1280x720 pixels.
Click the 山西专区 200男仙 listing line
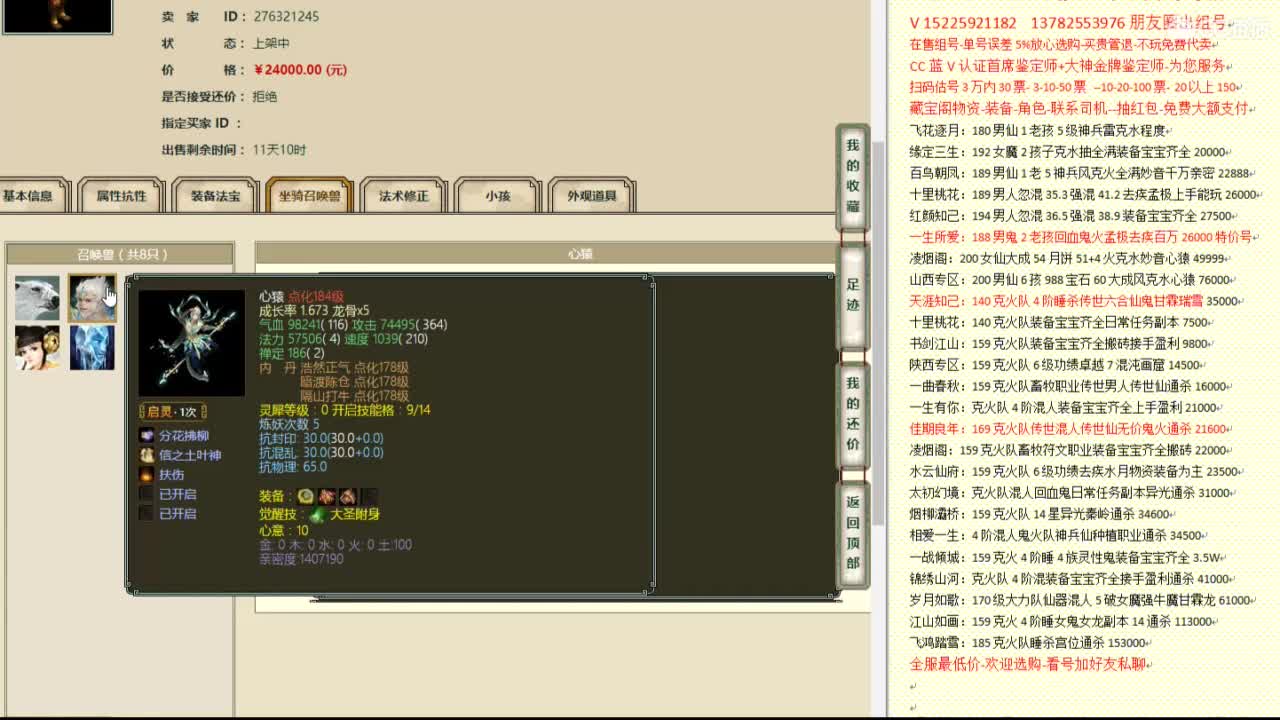click(x=1074, y=280)
